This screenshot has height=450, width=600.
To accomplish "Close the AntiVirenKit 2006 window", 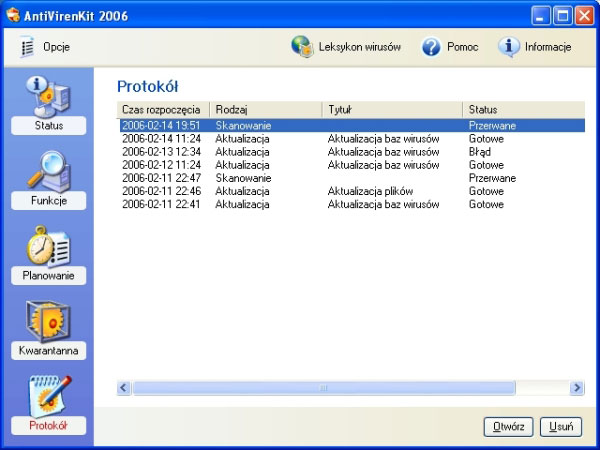I will point(584,16).
